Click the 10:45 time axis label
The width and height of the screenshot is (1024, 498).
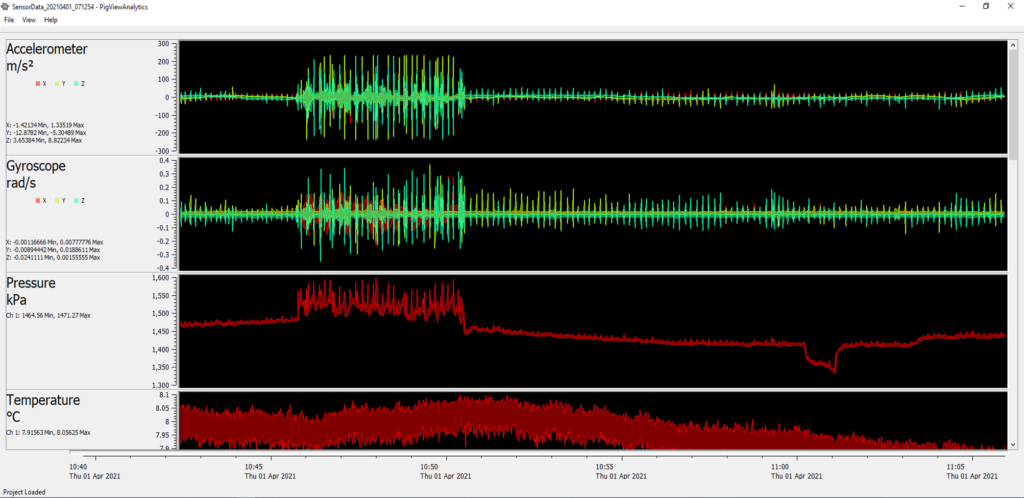point(270,471)
